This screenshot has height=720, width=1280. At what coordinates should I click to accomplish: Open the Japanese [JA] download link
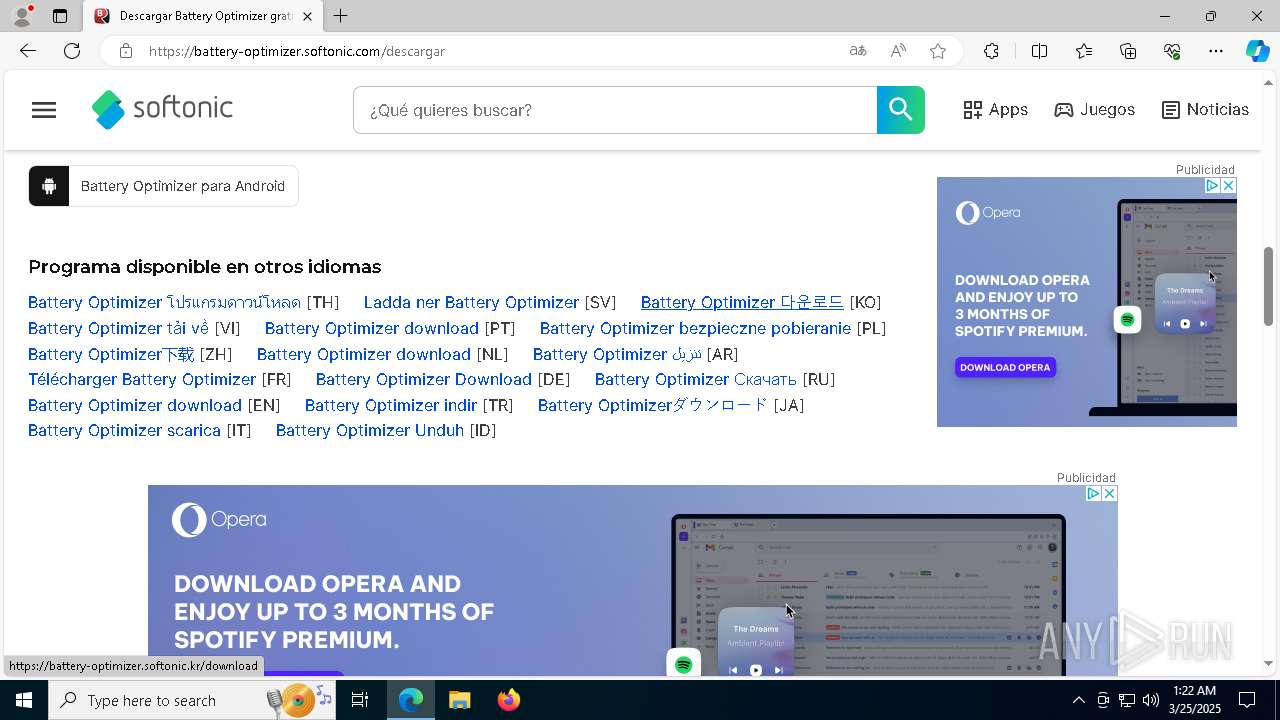tap(653, 405)
